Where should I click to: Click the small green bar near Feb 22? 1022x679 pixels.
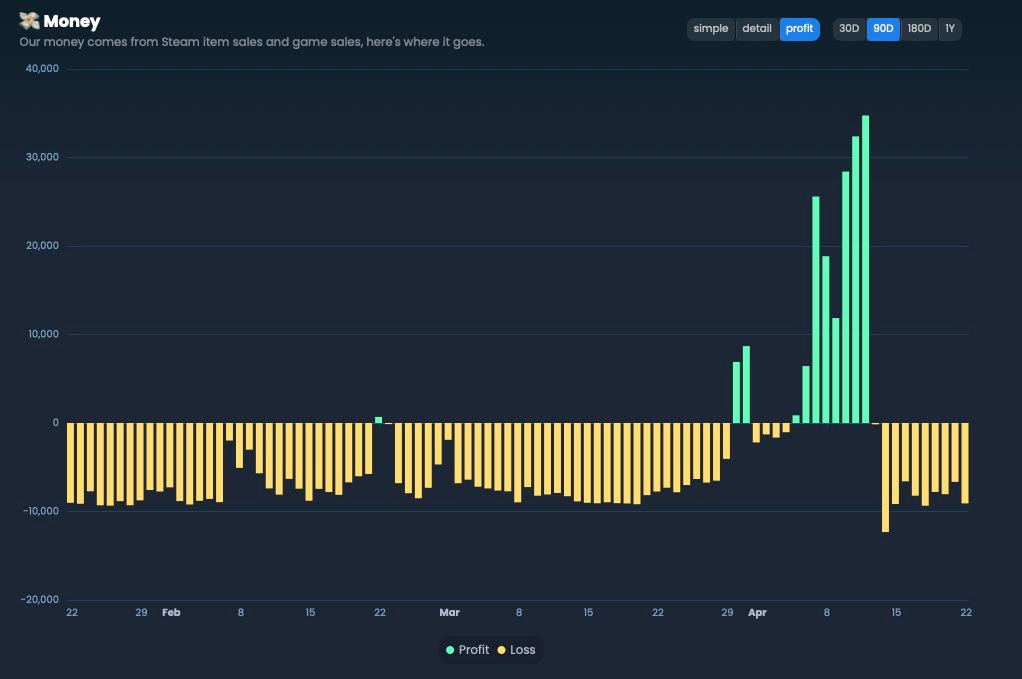(379, 420)
